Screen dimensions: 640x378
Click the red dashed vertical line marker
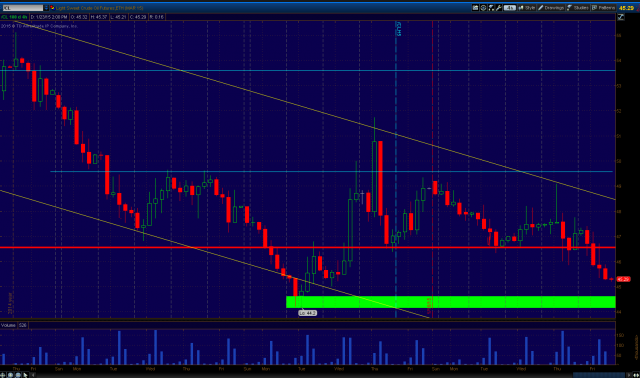click(432, 169)
